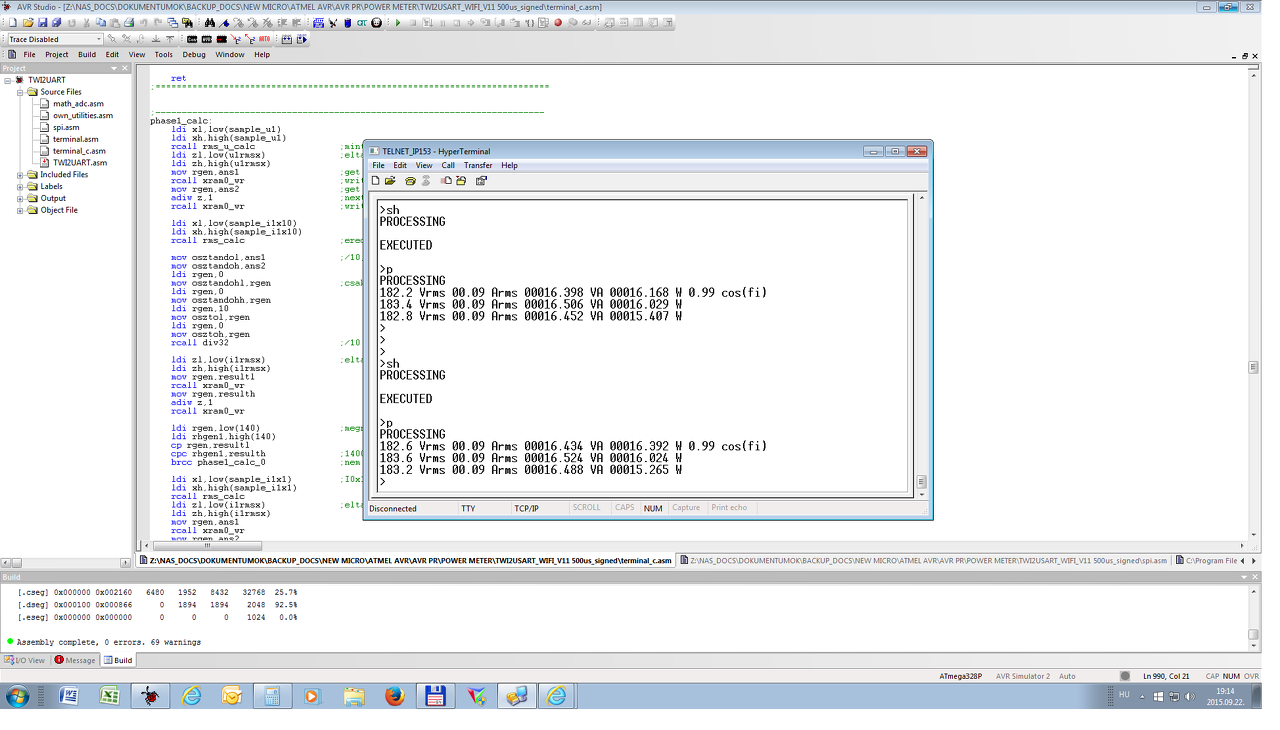
Task: Select terminal.asm in project tree
Action: point(75,139)
